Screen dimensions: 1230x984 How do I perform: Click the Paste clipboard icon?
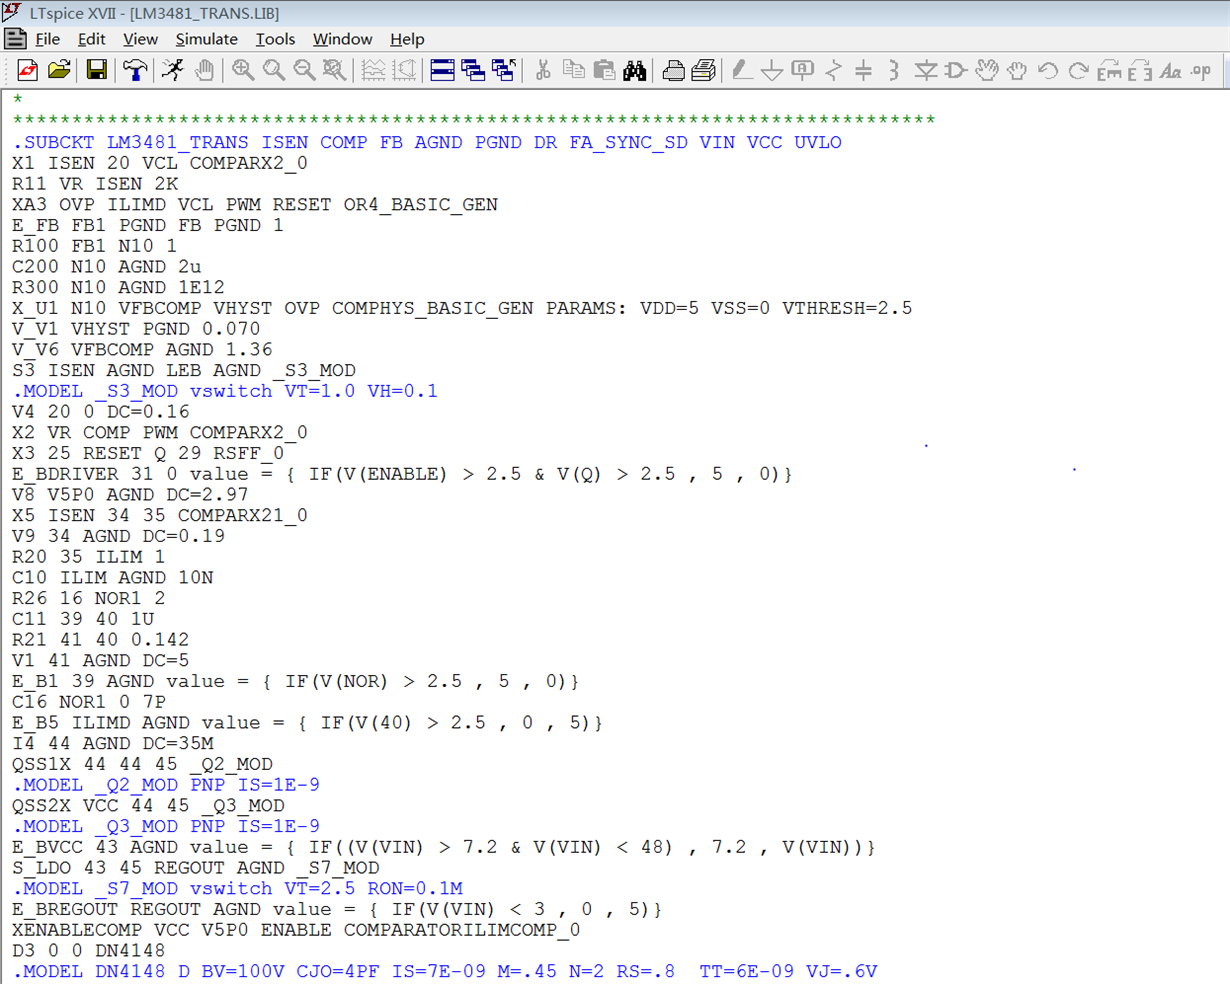pos(604,70)
